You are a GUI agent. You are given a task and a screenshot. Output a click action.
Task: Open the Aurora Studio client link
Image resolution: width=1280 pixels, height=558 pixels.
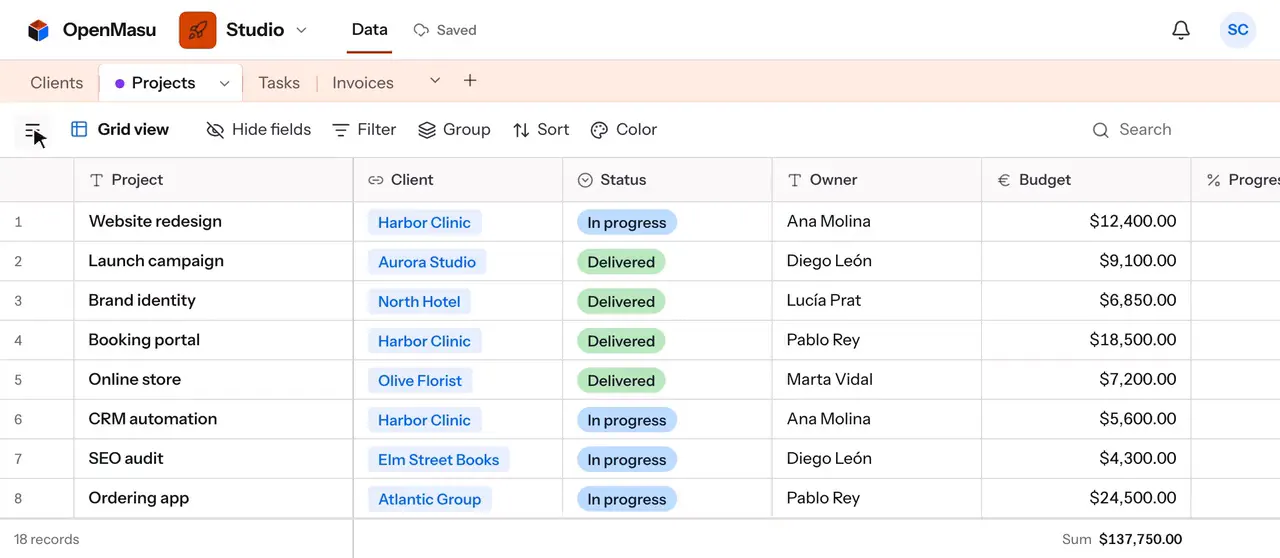point(427,262)
